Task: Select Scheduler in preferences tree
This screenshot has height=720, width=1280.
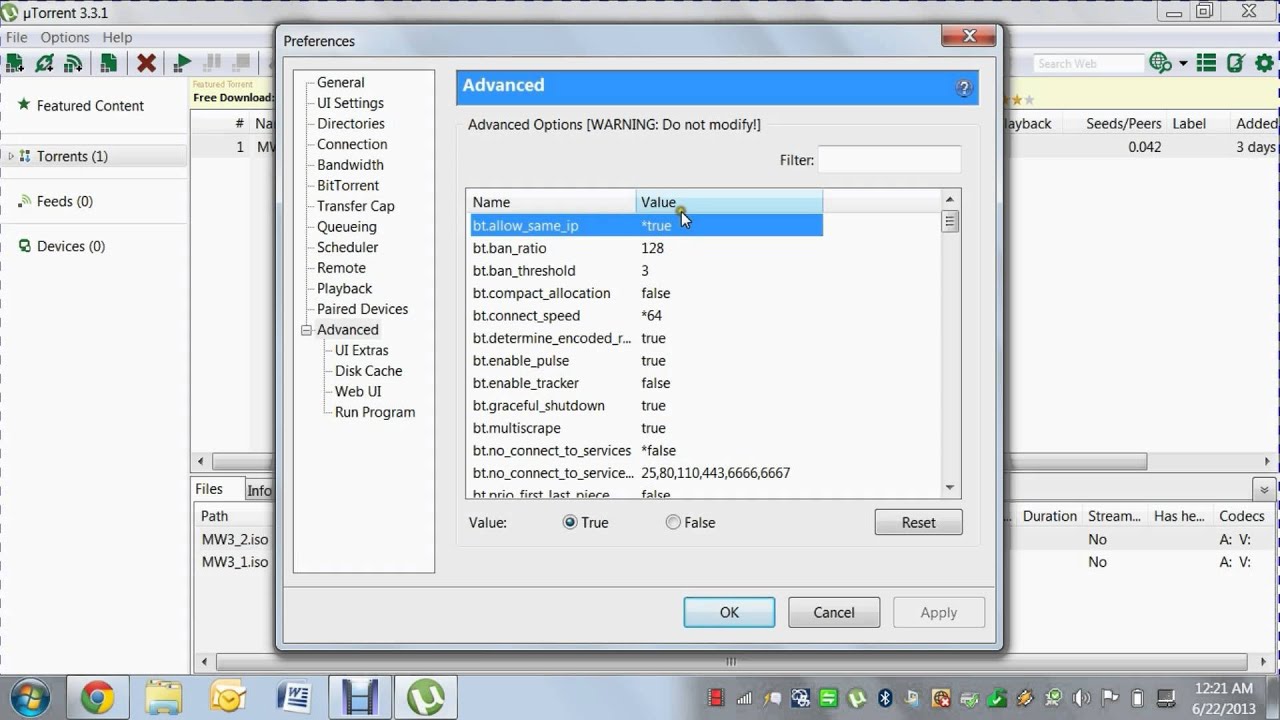Action: 348,247
